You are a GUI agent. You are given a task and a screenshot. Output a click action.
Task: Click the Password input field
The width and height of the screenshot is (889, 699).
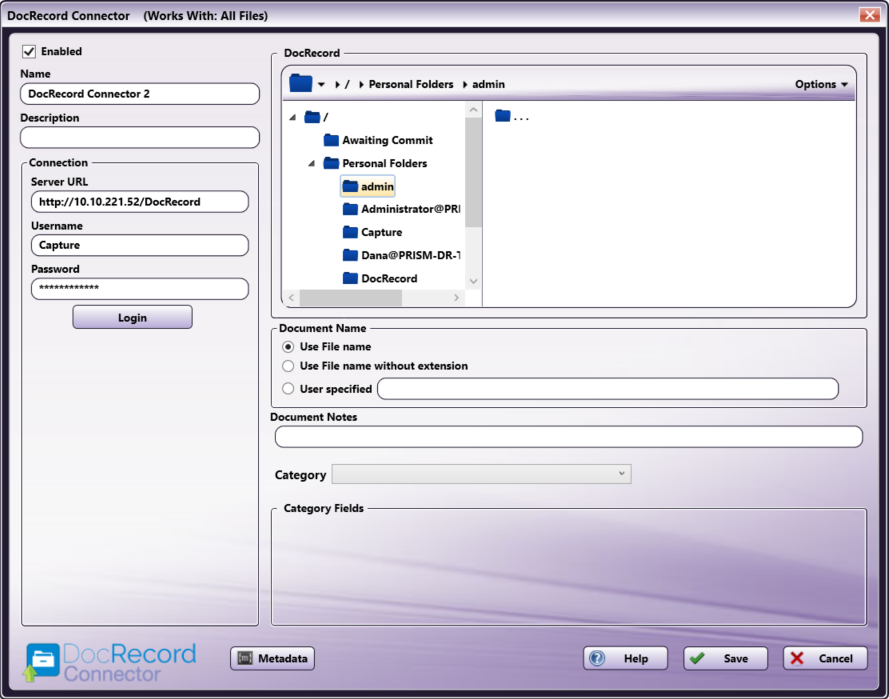tap(140, 289)
